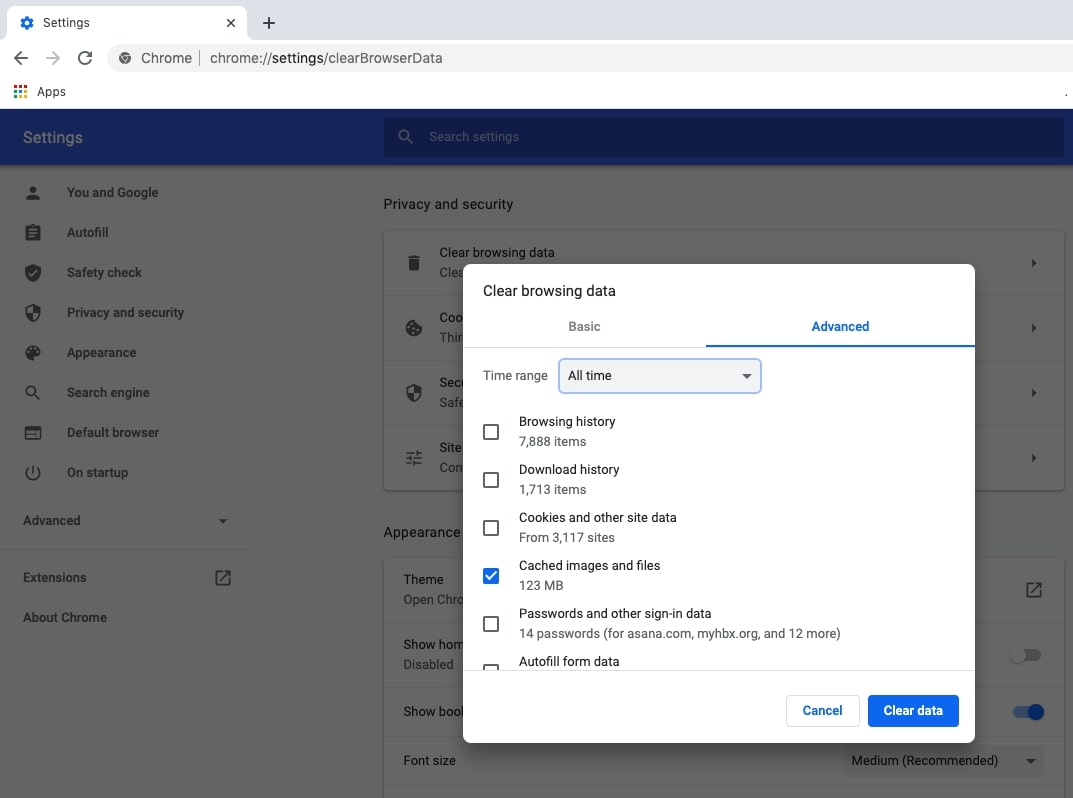
Task: Click the Theme open-in-new icon
Action: tap(1034, 590)
